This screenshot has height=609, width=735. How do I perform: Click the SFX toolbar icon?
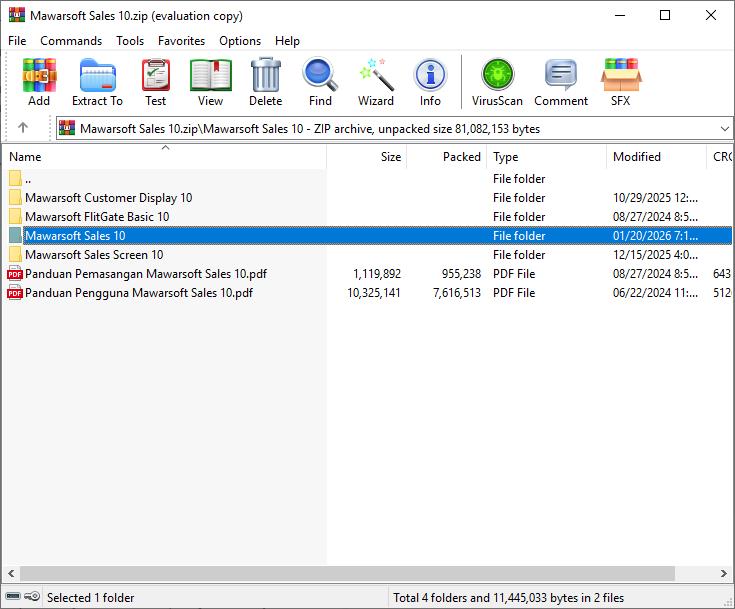(620, 81)
